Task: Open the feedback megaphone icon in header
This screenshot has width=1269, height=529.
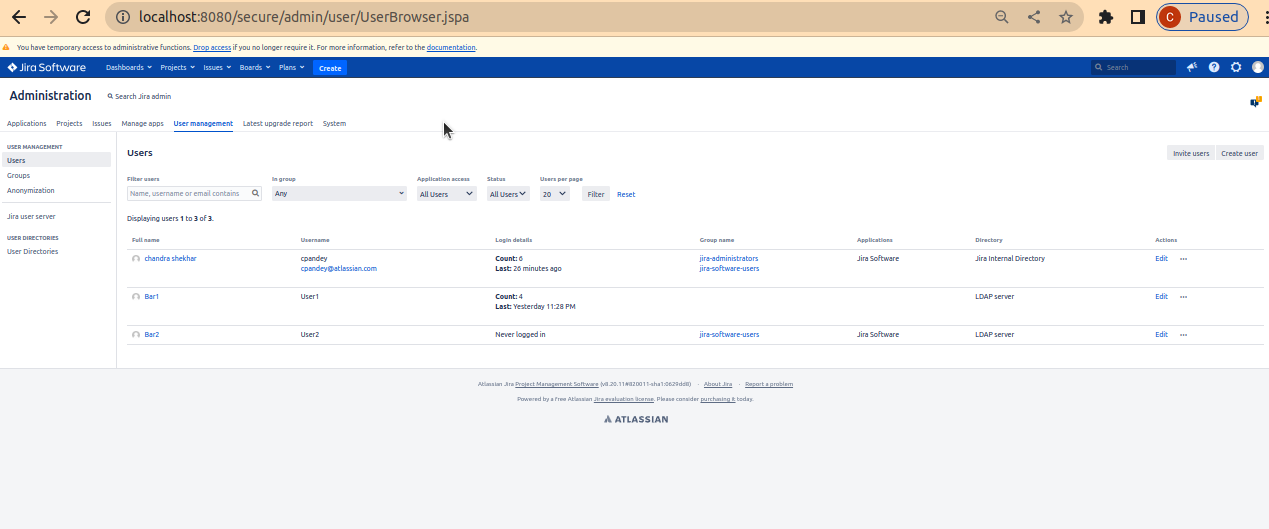Action: (1192, 67)
